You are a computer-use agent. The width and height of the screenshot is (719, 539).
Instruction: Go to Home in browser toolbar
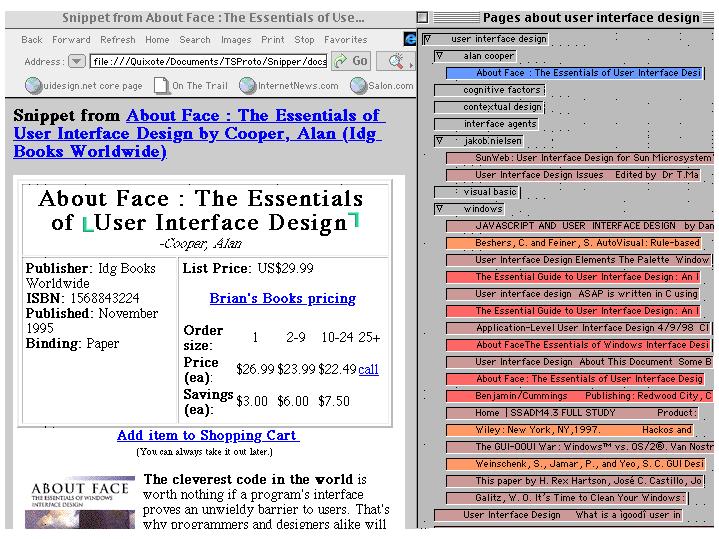tap(157, 40)
